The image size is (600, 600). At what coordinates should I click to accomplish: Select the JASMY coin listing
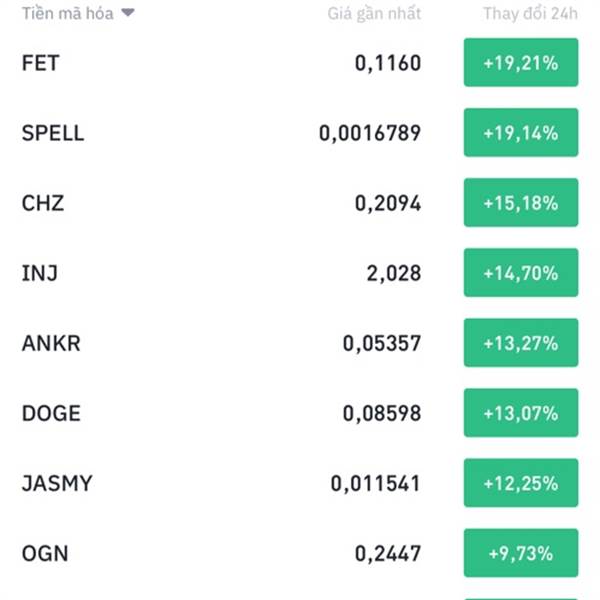pyautogui.click(x=300, y=483)
